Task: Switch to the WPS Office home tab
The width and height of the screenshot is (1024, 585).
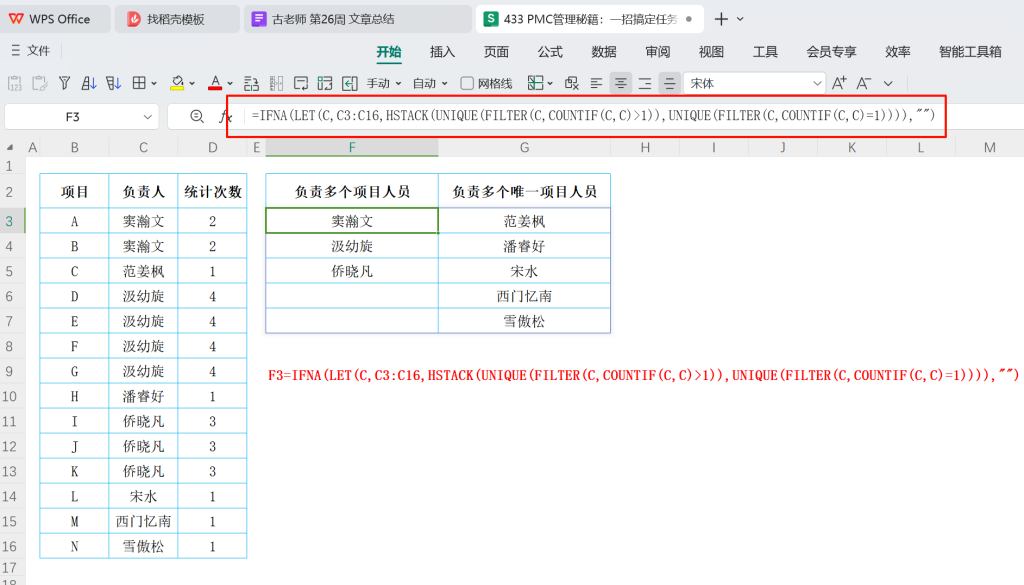Action: pyautogui.click(x=55, y=19)
